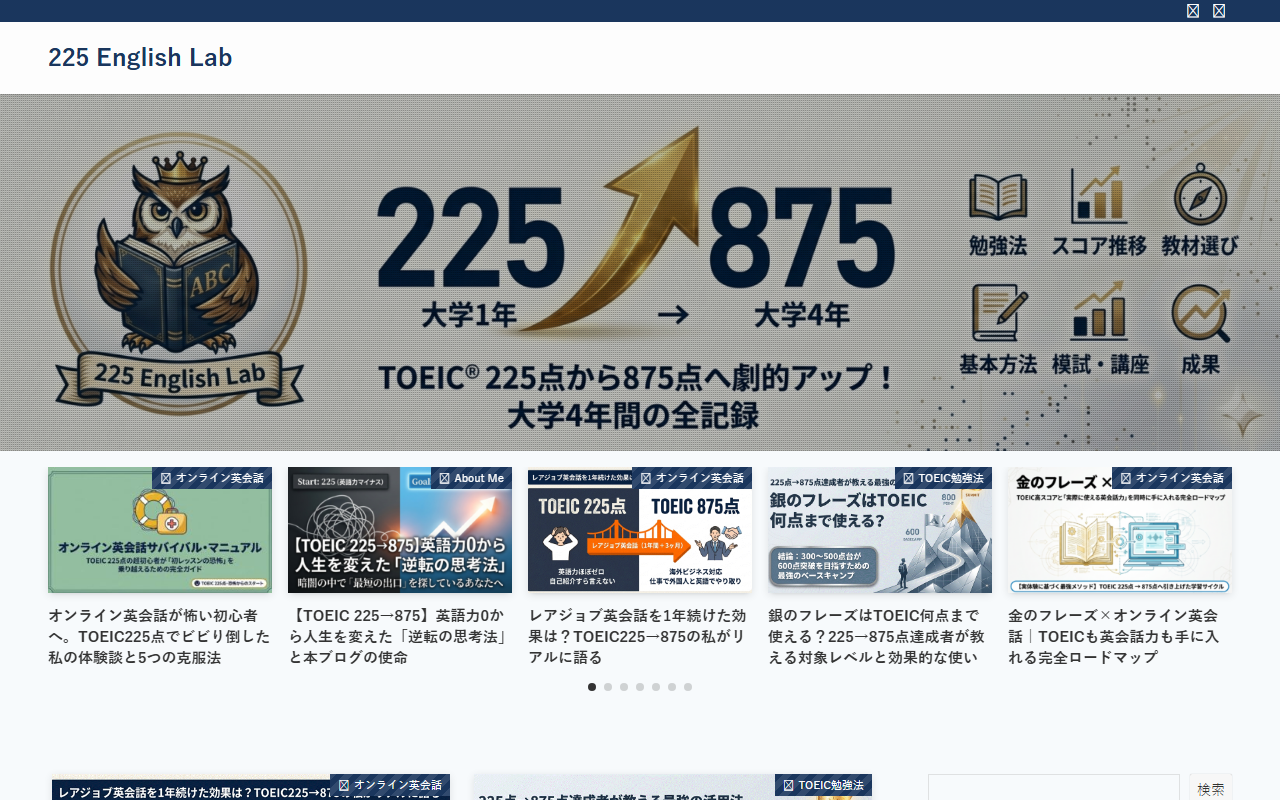This screenshot has width=1280, height=800.
Task: Open article オンライン英会話が怖い初心者へ
Action: [160, 636]
